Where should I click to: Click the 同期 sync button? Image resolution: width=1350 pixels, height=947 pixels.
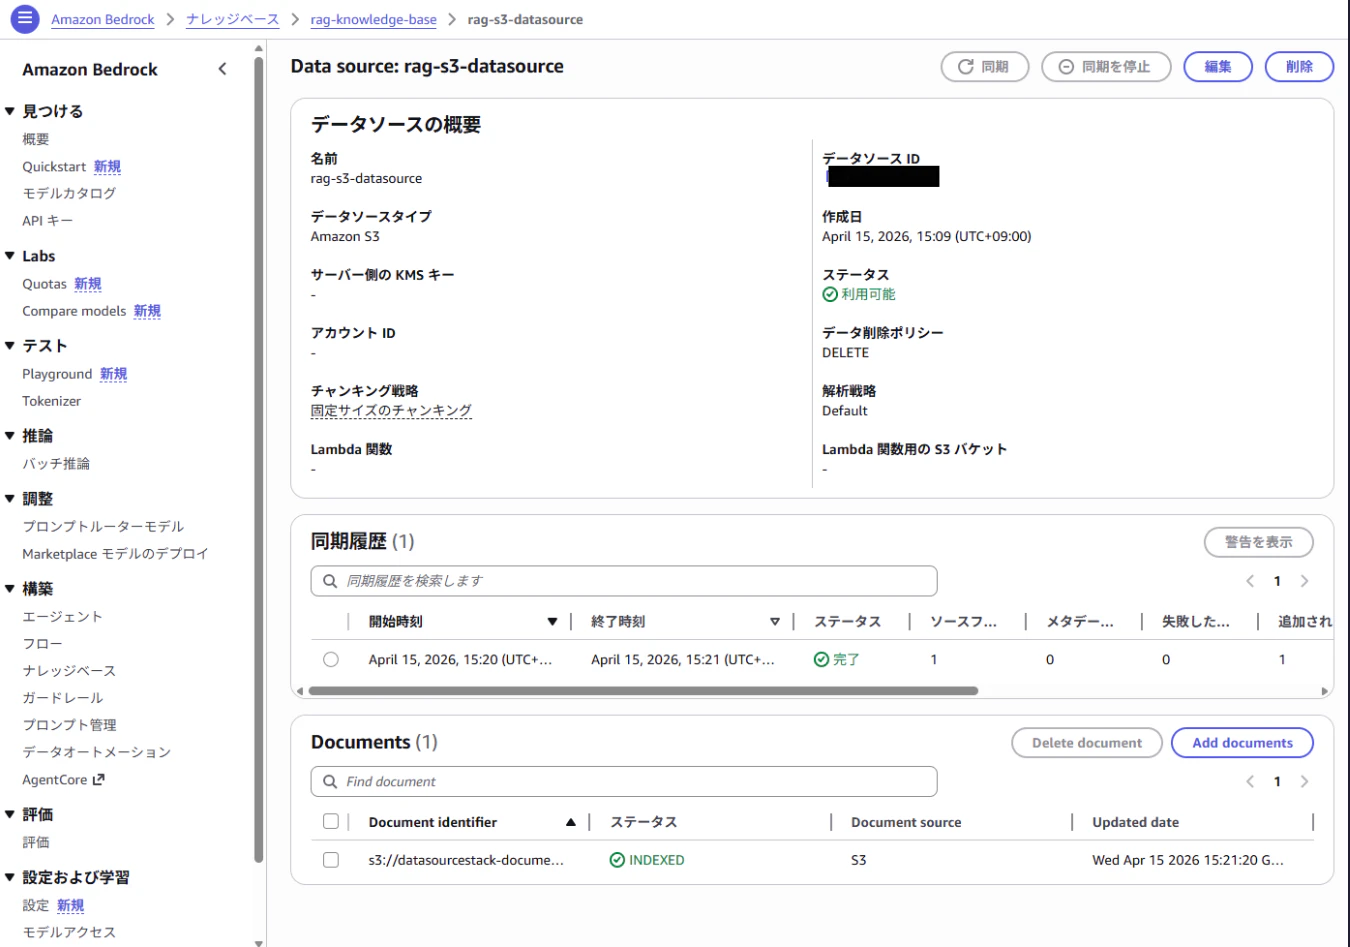(x=985, y=67)
